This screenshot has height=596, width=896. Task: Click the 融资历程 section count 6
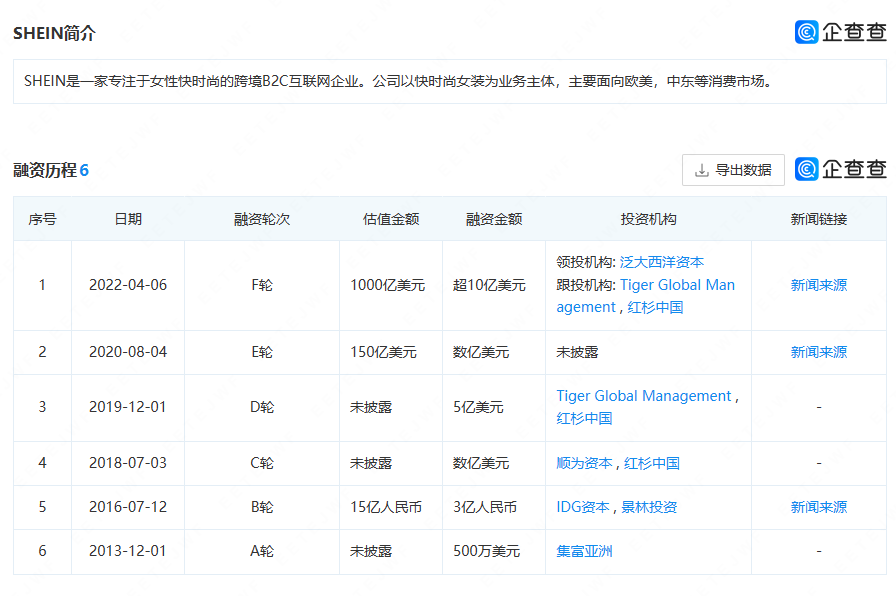(84, 170)
